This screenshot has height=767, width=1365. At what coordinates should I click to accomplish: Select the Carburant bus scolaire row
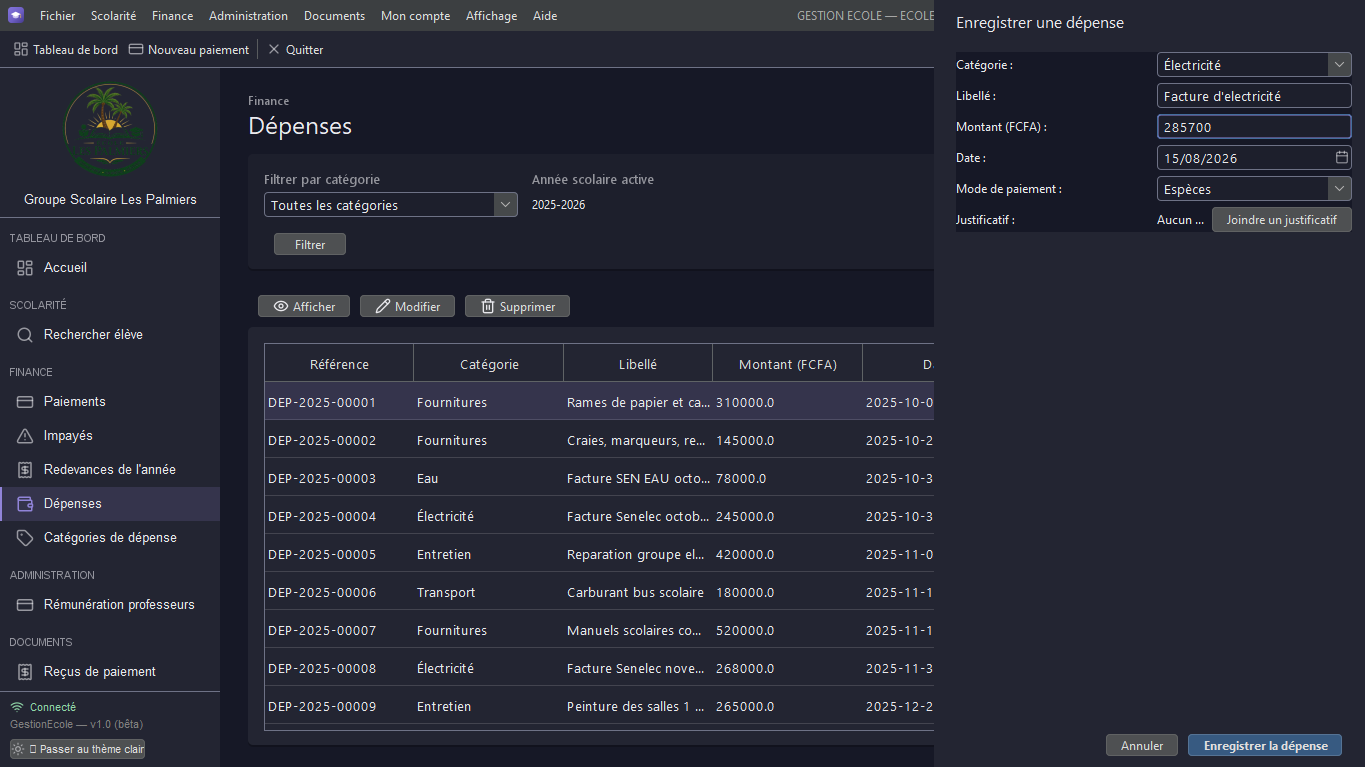599,593
